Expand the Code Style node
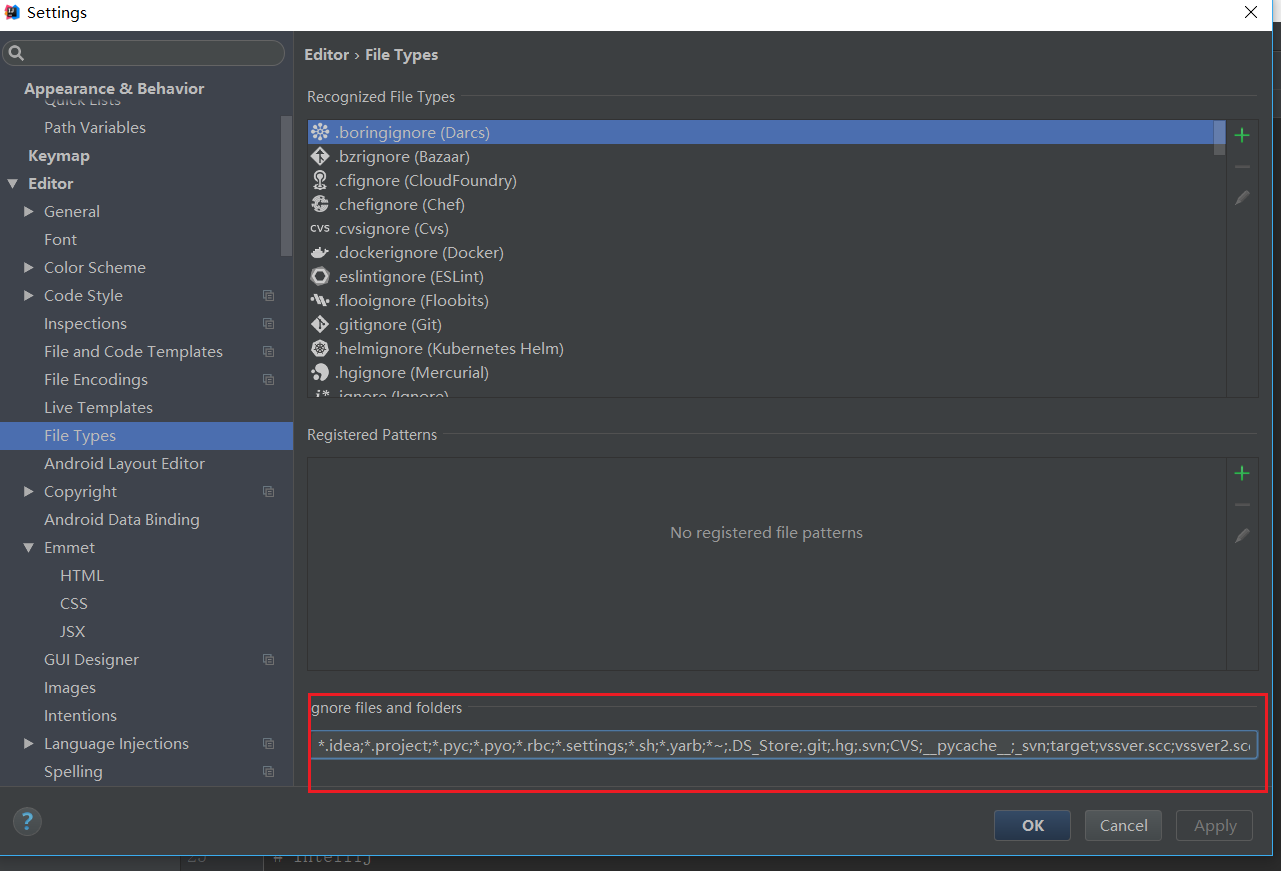 click(29, 296)
